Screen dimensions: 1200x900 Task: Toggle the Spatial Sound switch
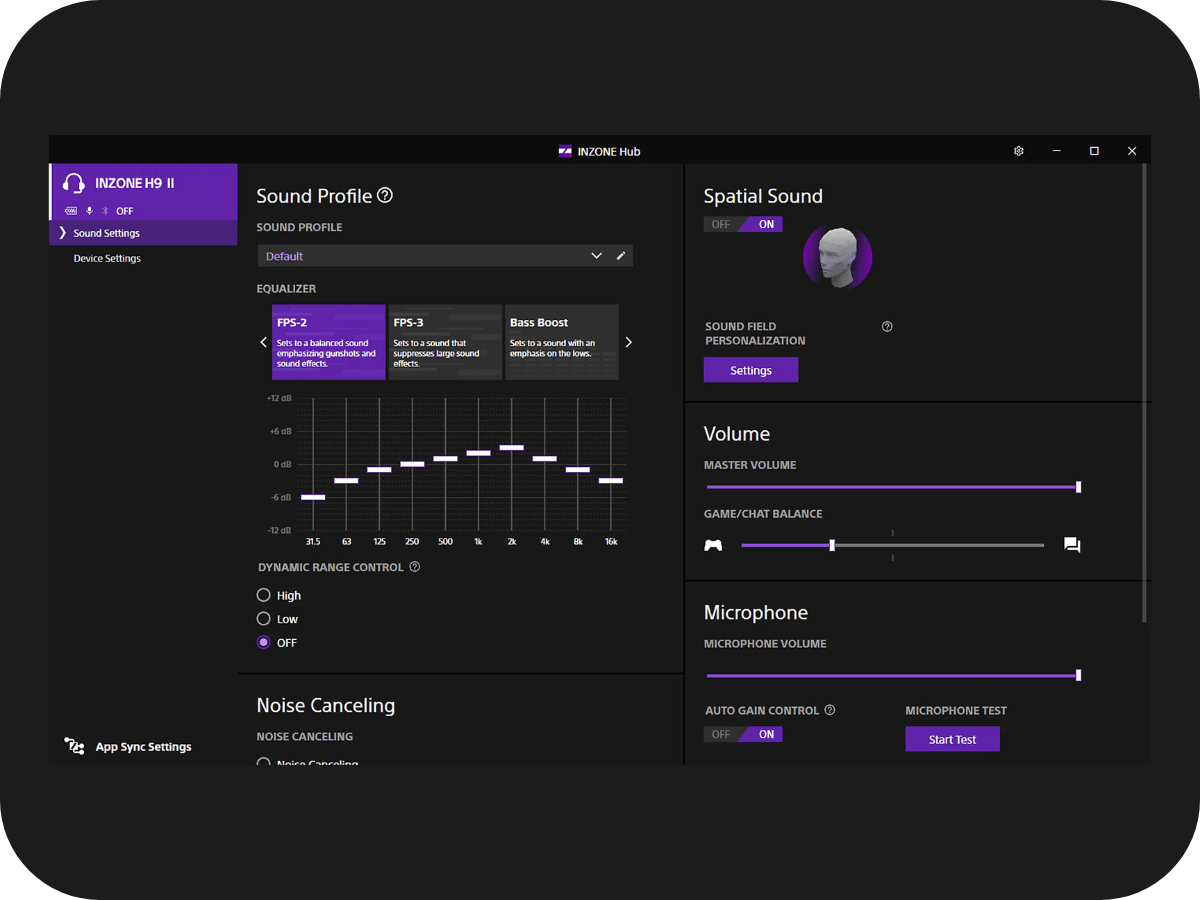tap(743, 224)
